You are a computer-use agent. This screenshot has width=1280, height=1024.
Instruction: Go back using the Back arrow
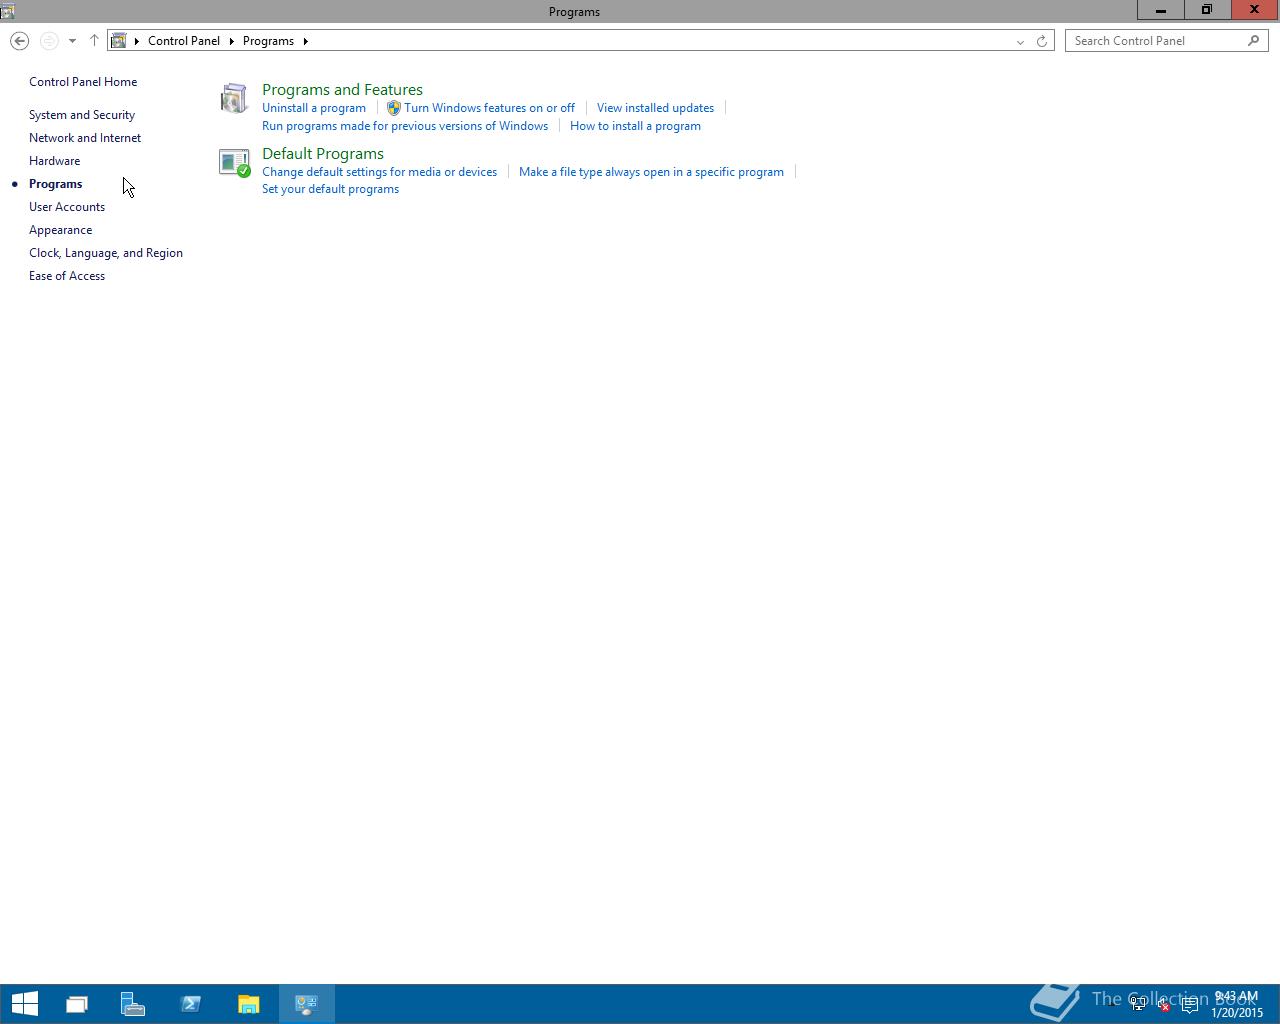(x=19, y=41)
